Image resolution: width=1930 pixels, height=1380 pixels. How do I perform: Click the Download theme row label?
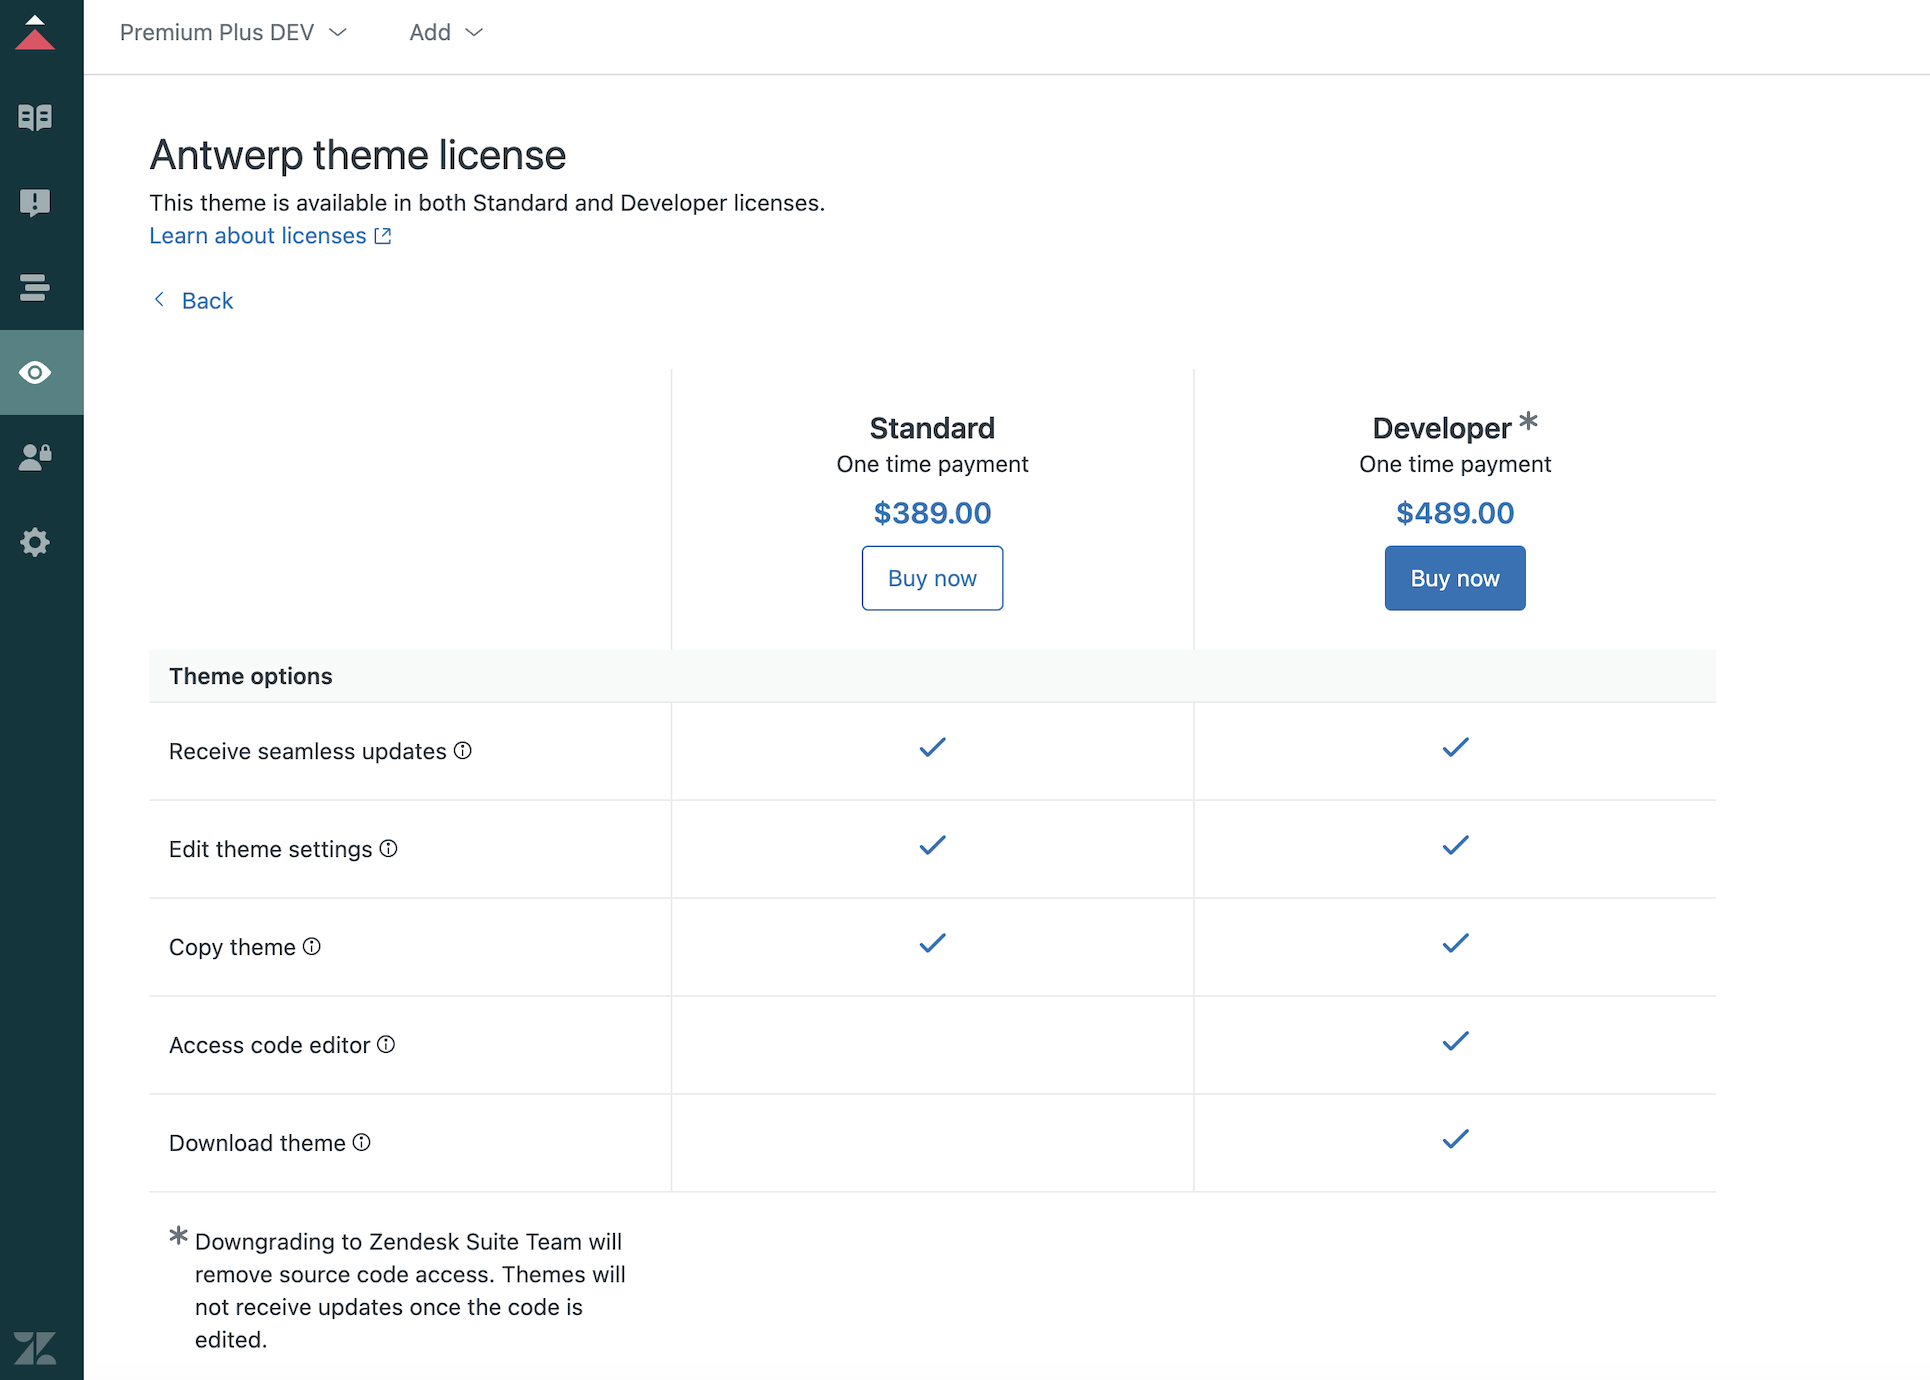click(x=257, y=1143)
